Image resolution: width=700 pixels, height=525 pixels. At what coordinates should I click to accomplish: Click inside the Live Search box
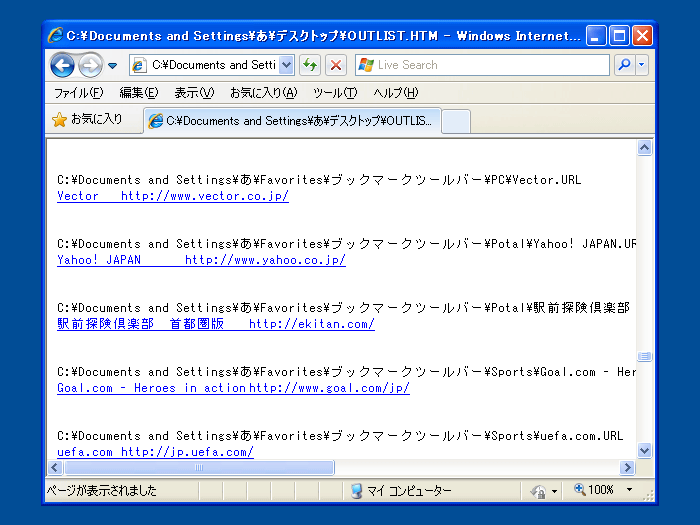[x=482, y=65]
